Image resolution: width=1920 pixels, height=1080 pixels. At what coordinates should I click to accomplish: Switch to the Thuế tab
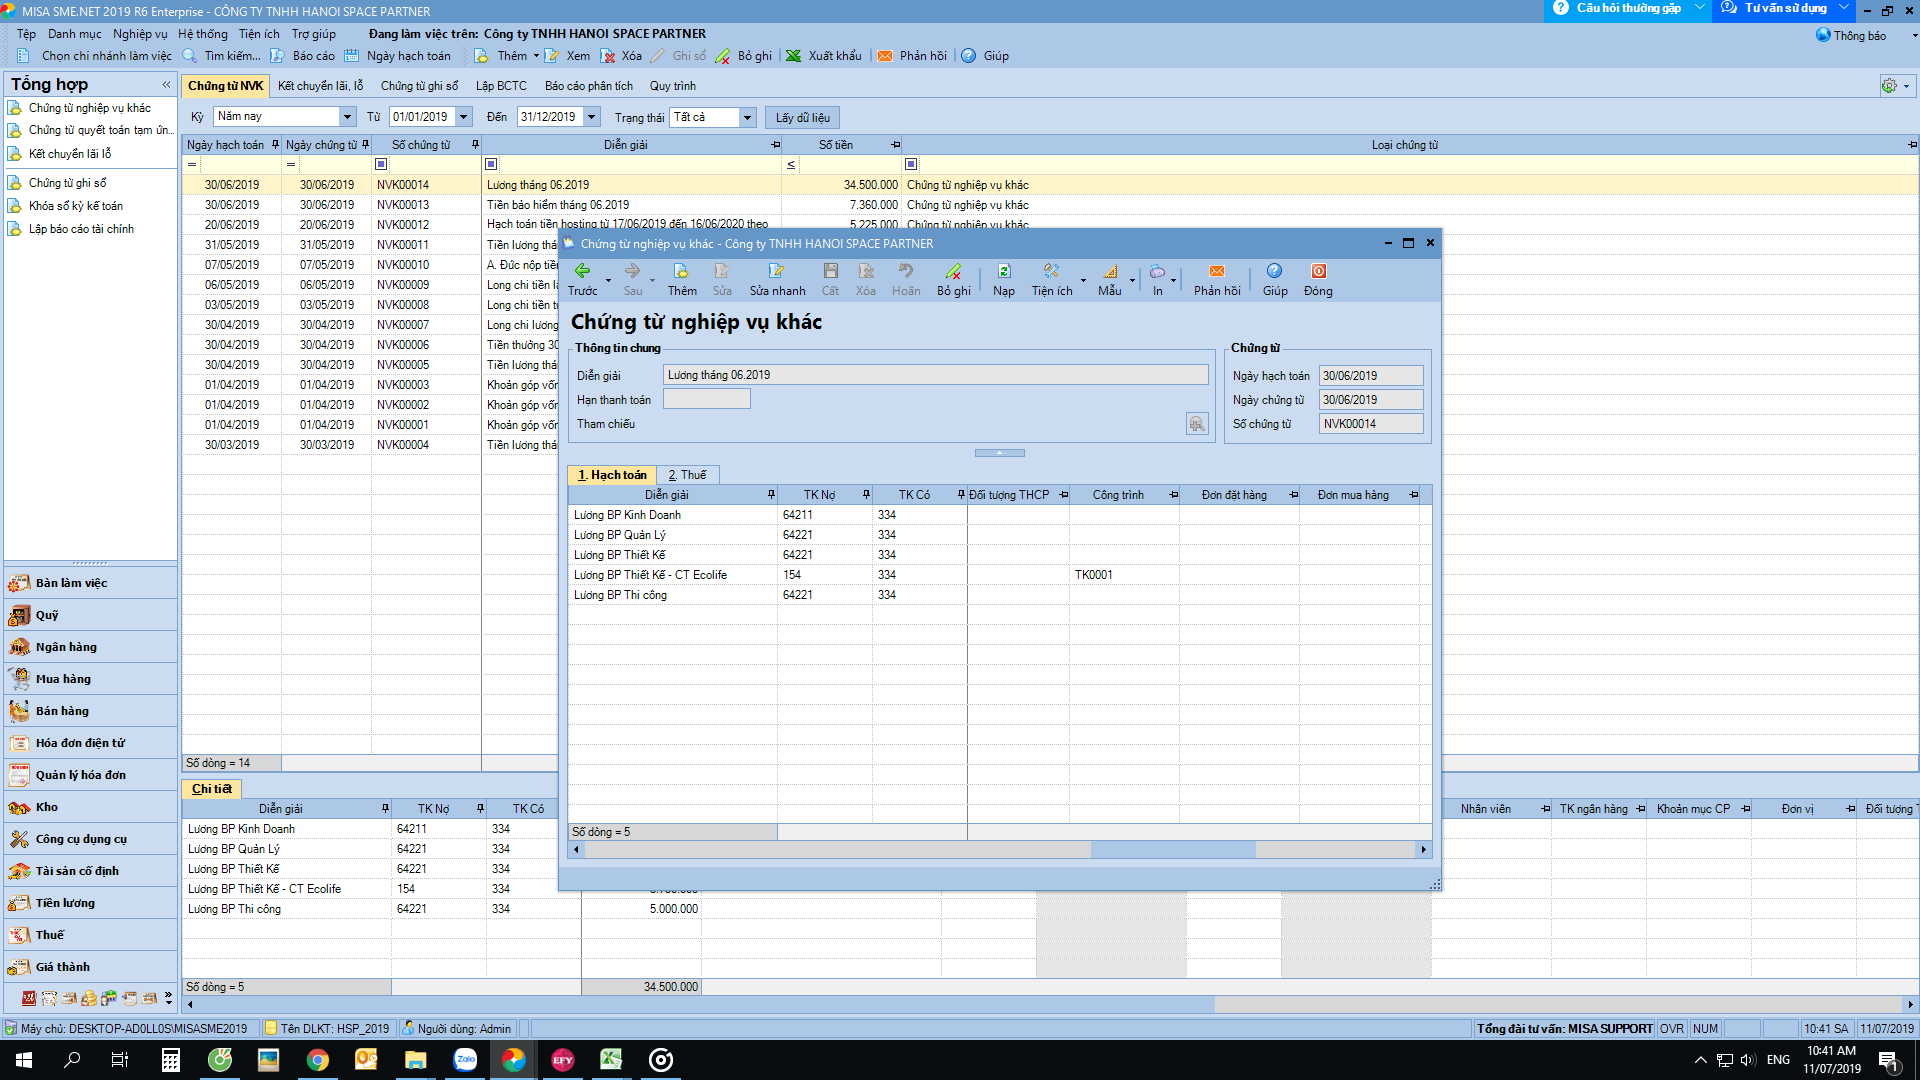[687, 475]
